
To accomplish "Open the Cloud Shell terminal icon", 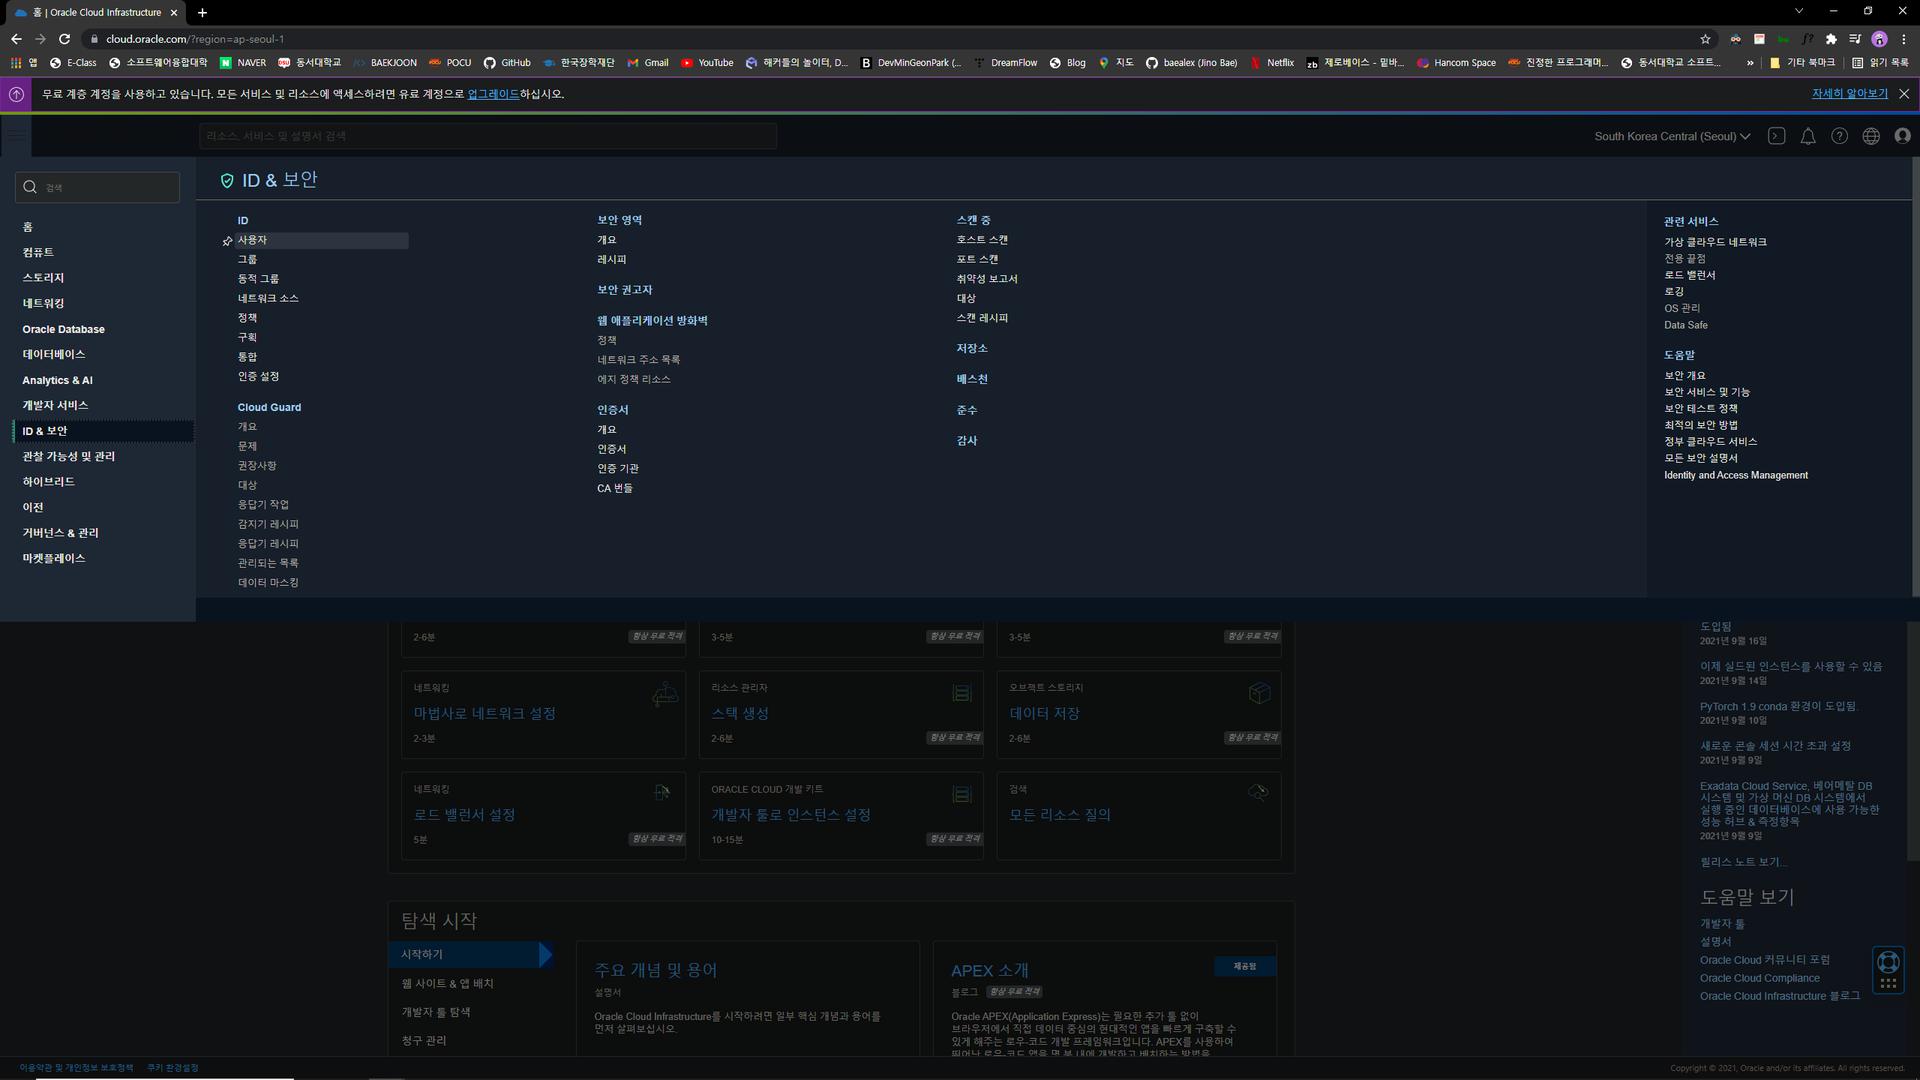I will point(1776,136).
